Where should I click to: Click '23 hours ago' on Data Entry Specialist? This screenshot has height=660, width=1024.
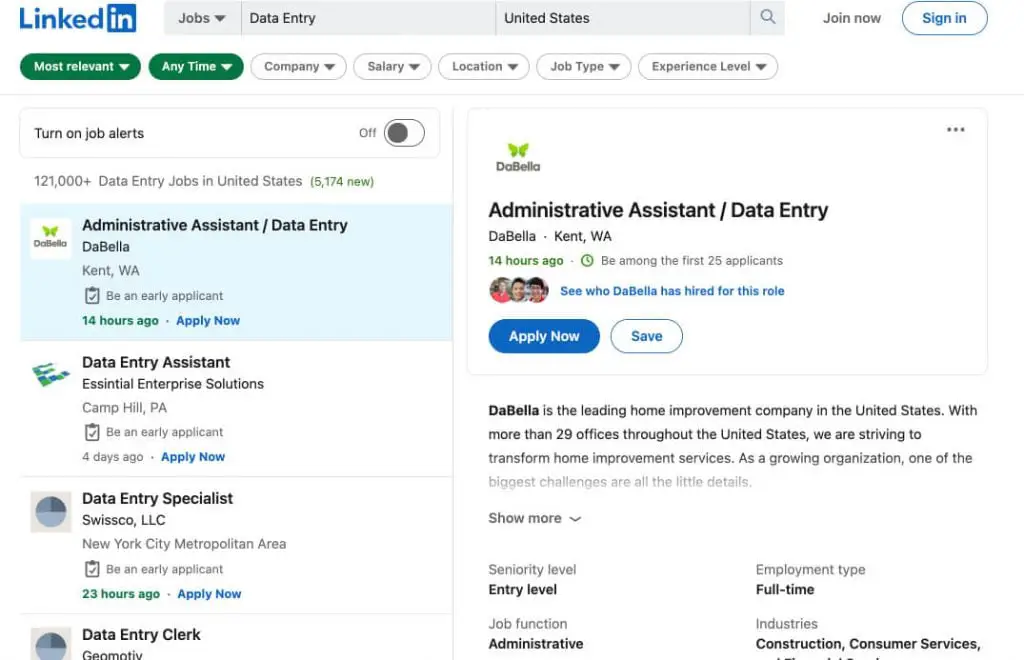(121, 594)
